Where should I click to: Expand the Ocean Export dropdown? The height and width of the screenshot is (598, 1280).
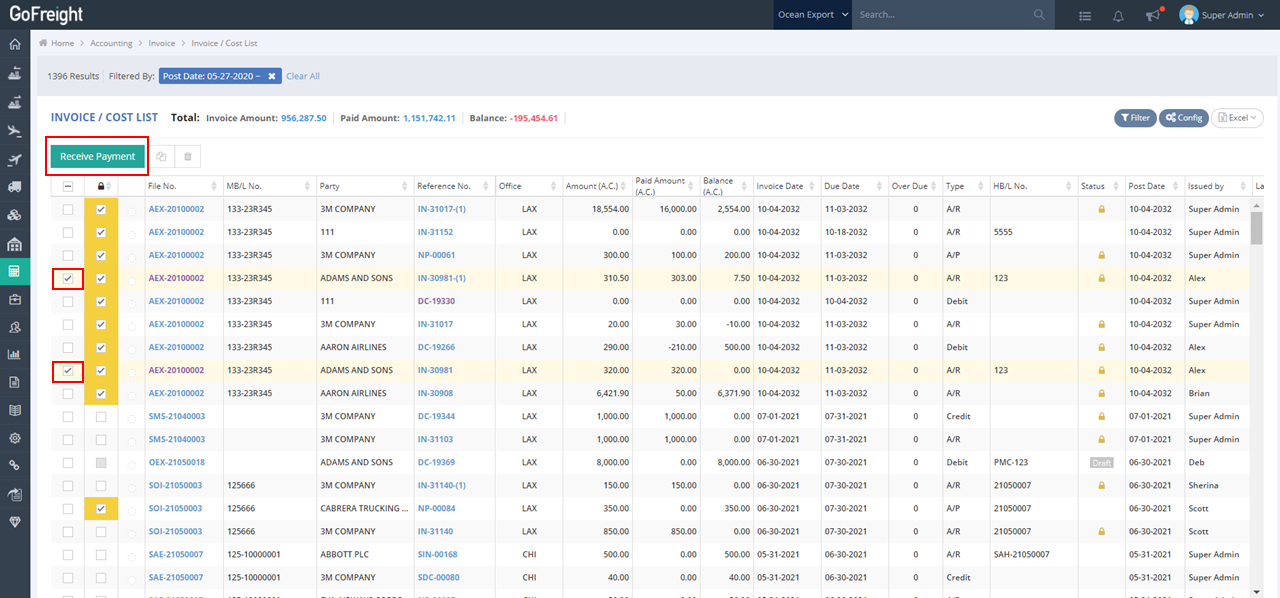(x=813, y=15)
